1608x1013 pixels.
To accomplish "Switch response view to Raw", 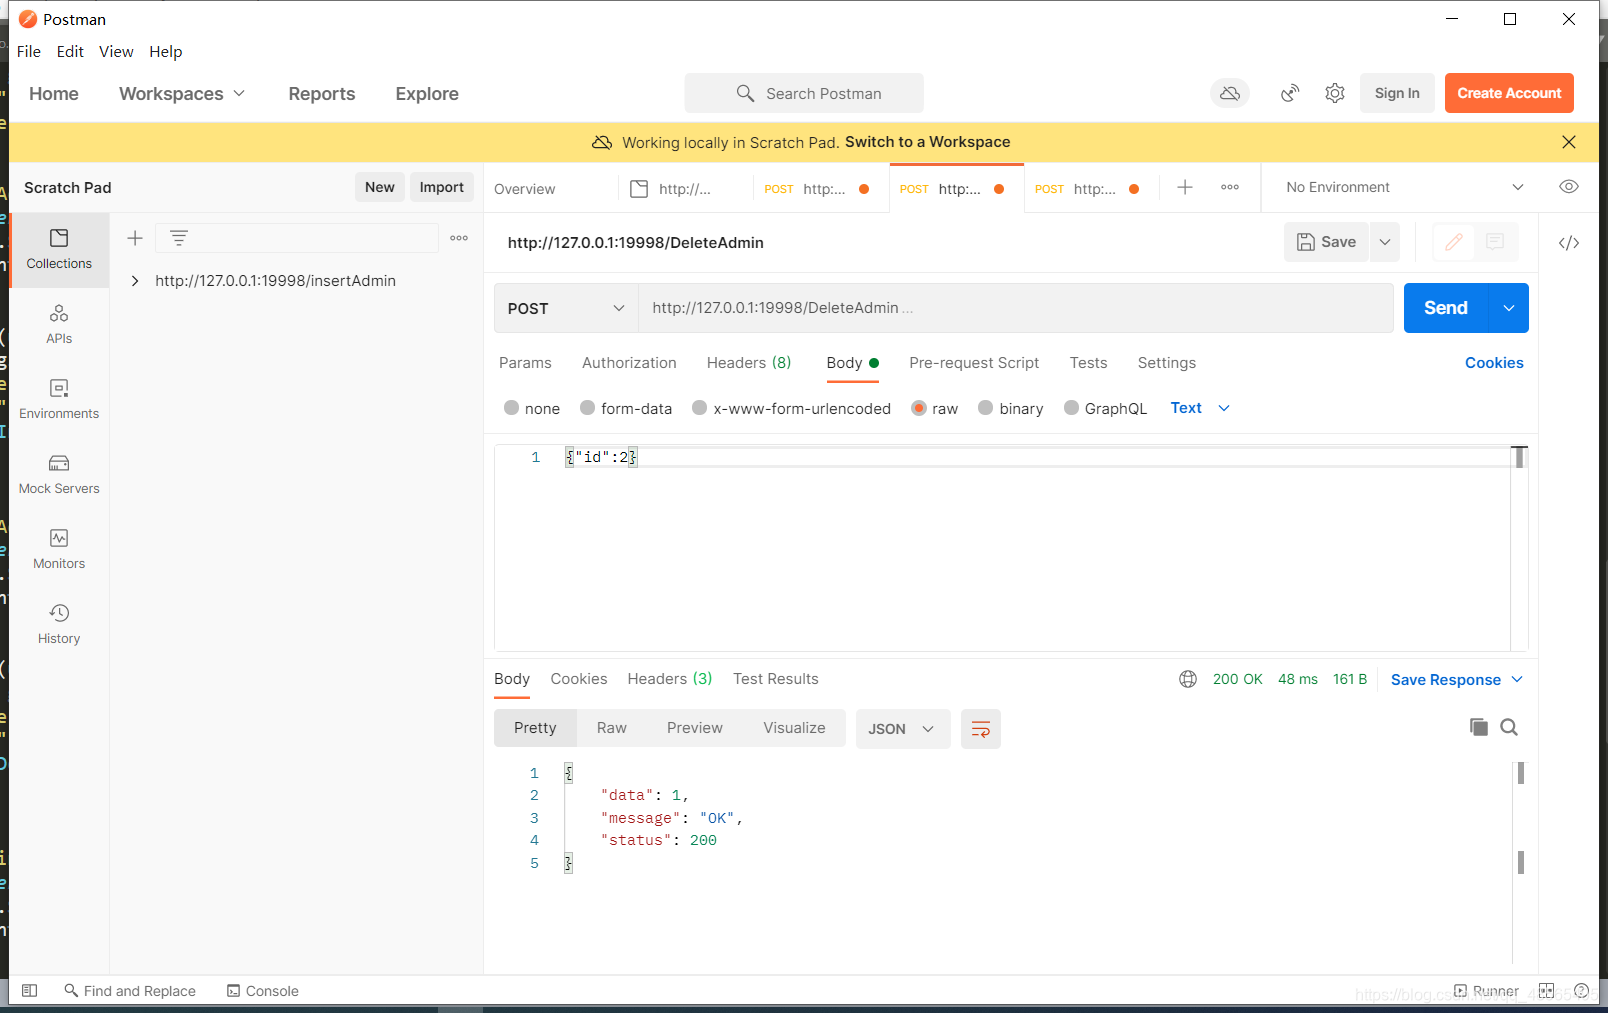I will click(x=612, y=728).
